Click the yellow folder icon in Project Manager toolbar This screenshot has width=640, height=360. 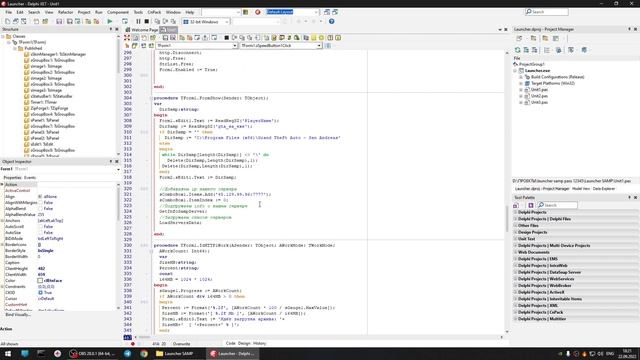pyautogui.click(x=545, y=38)
